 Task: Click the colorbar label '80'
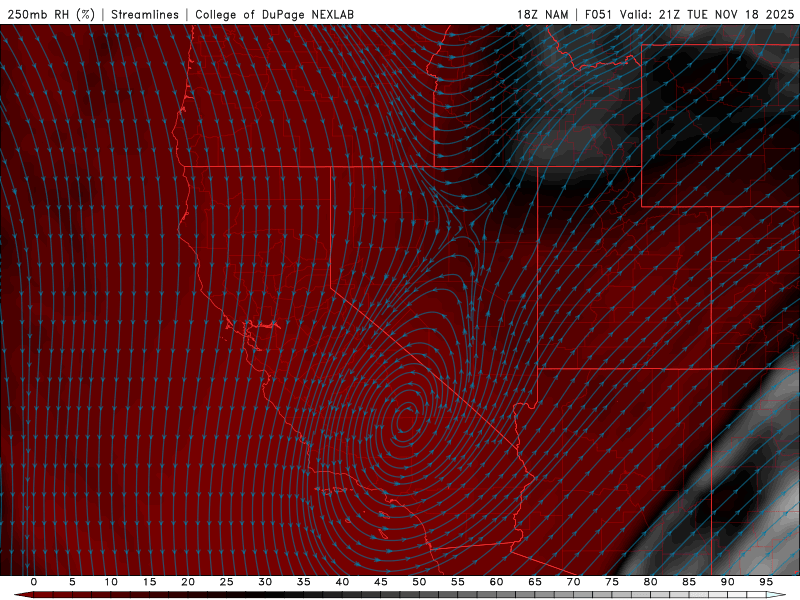tap(650, 582)
